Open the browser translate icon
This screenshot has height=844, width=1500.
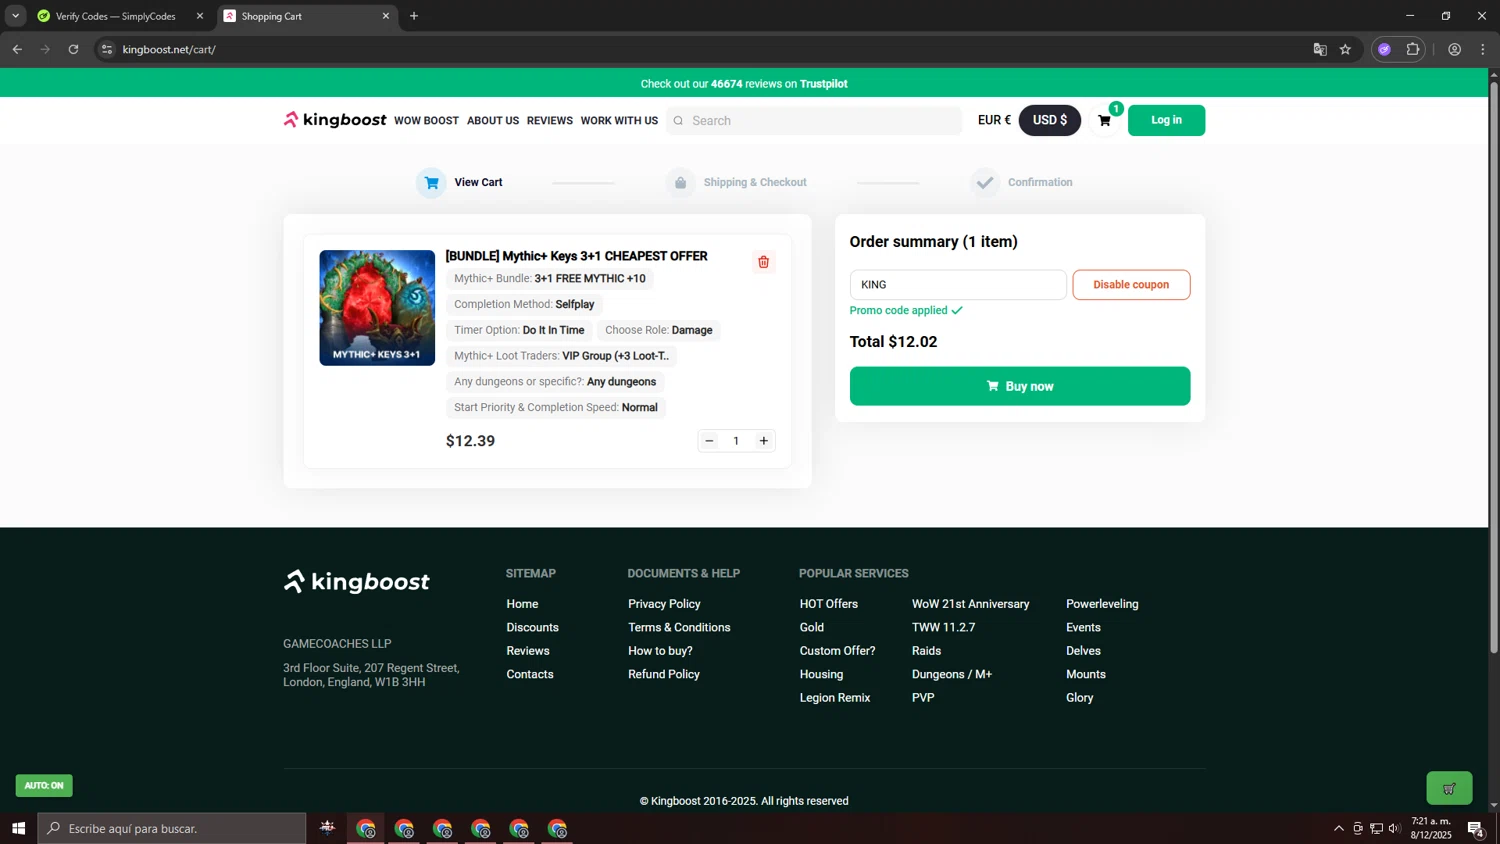coord(1320,49)
